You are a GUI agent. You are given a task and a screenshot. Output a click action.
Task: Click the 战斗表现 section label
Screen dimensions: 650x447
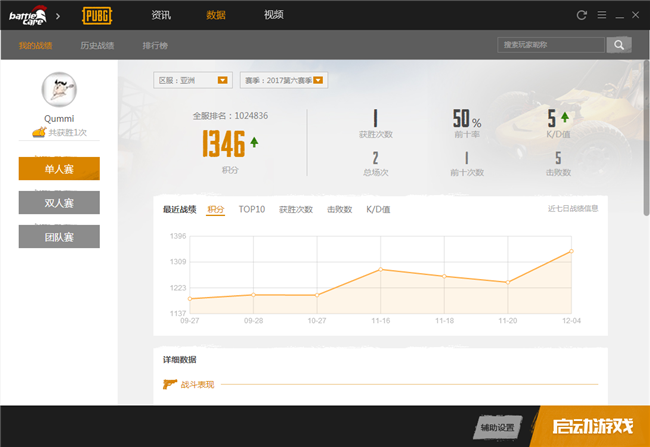[x=197, y=385]
